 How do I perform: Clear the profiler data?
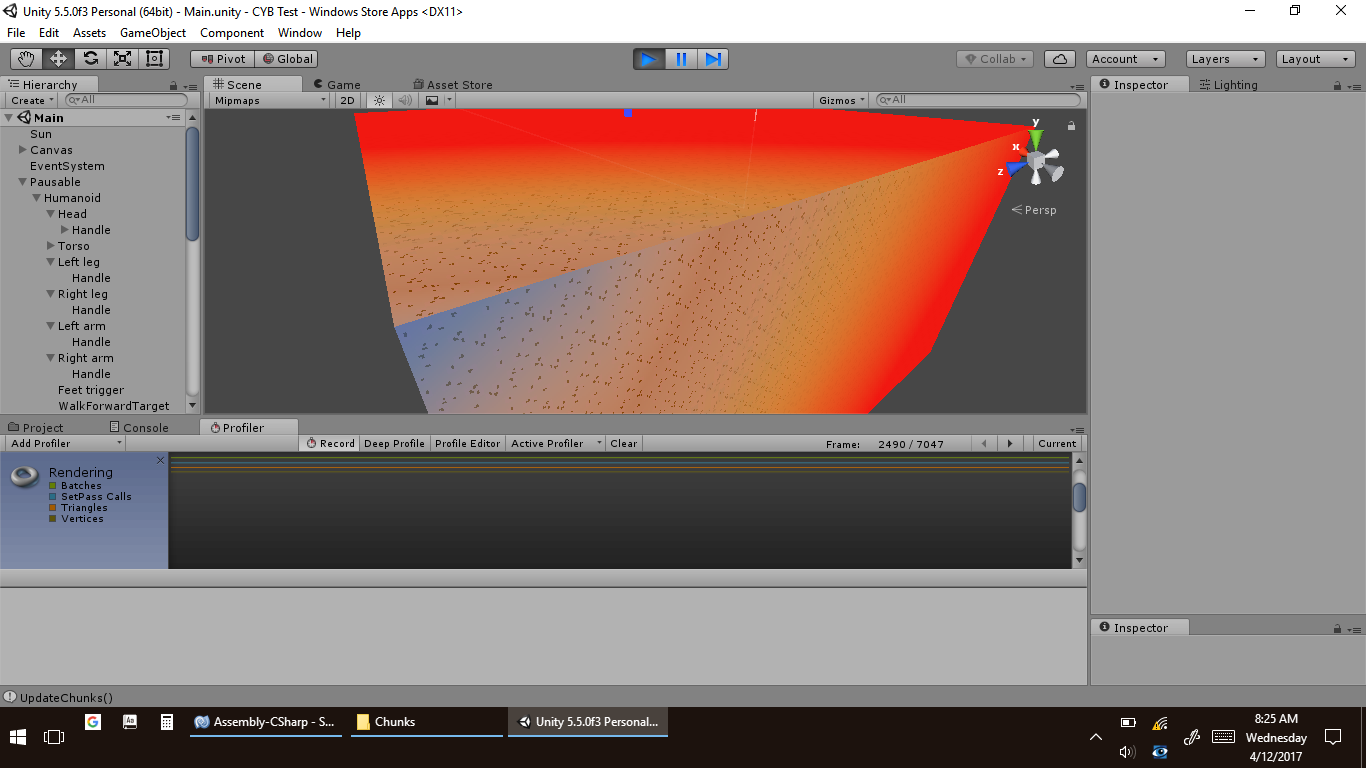(623, 443)
